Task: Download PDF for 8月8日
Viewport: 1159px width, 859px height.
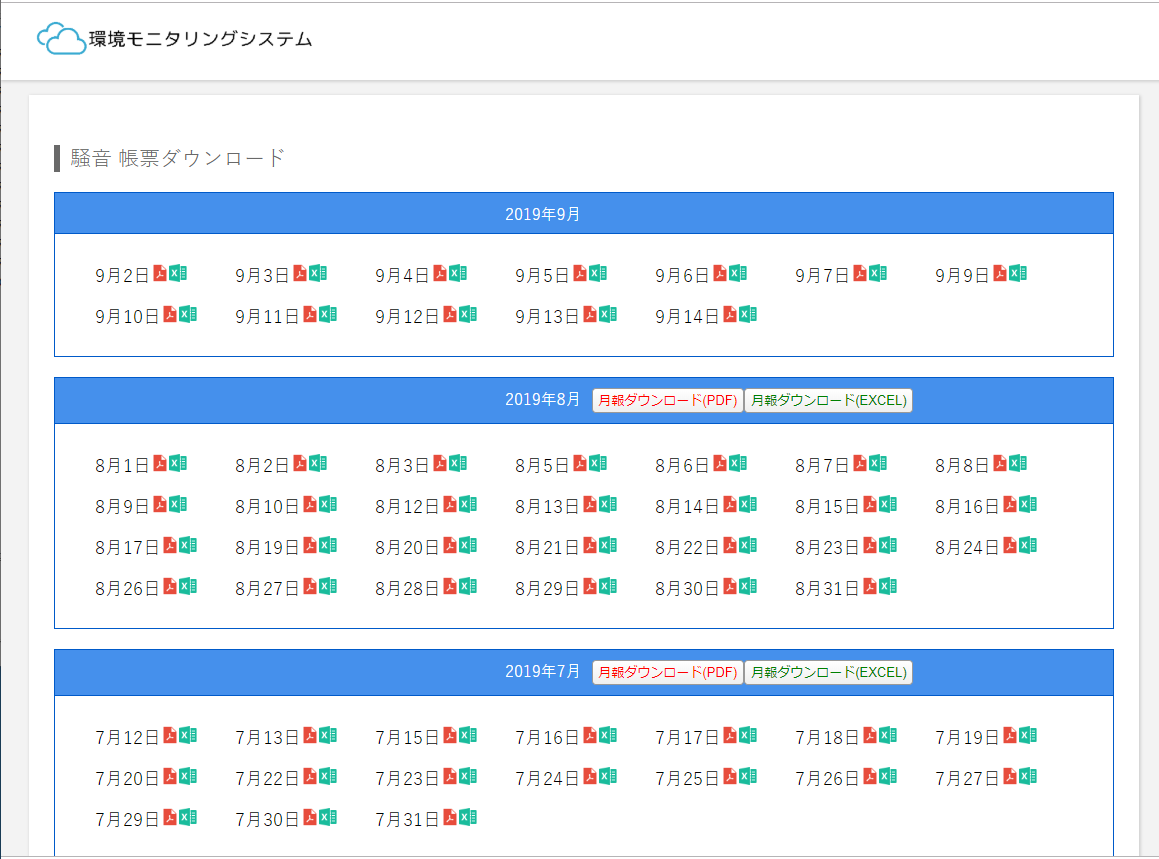Action: pos(999,463)
